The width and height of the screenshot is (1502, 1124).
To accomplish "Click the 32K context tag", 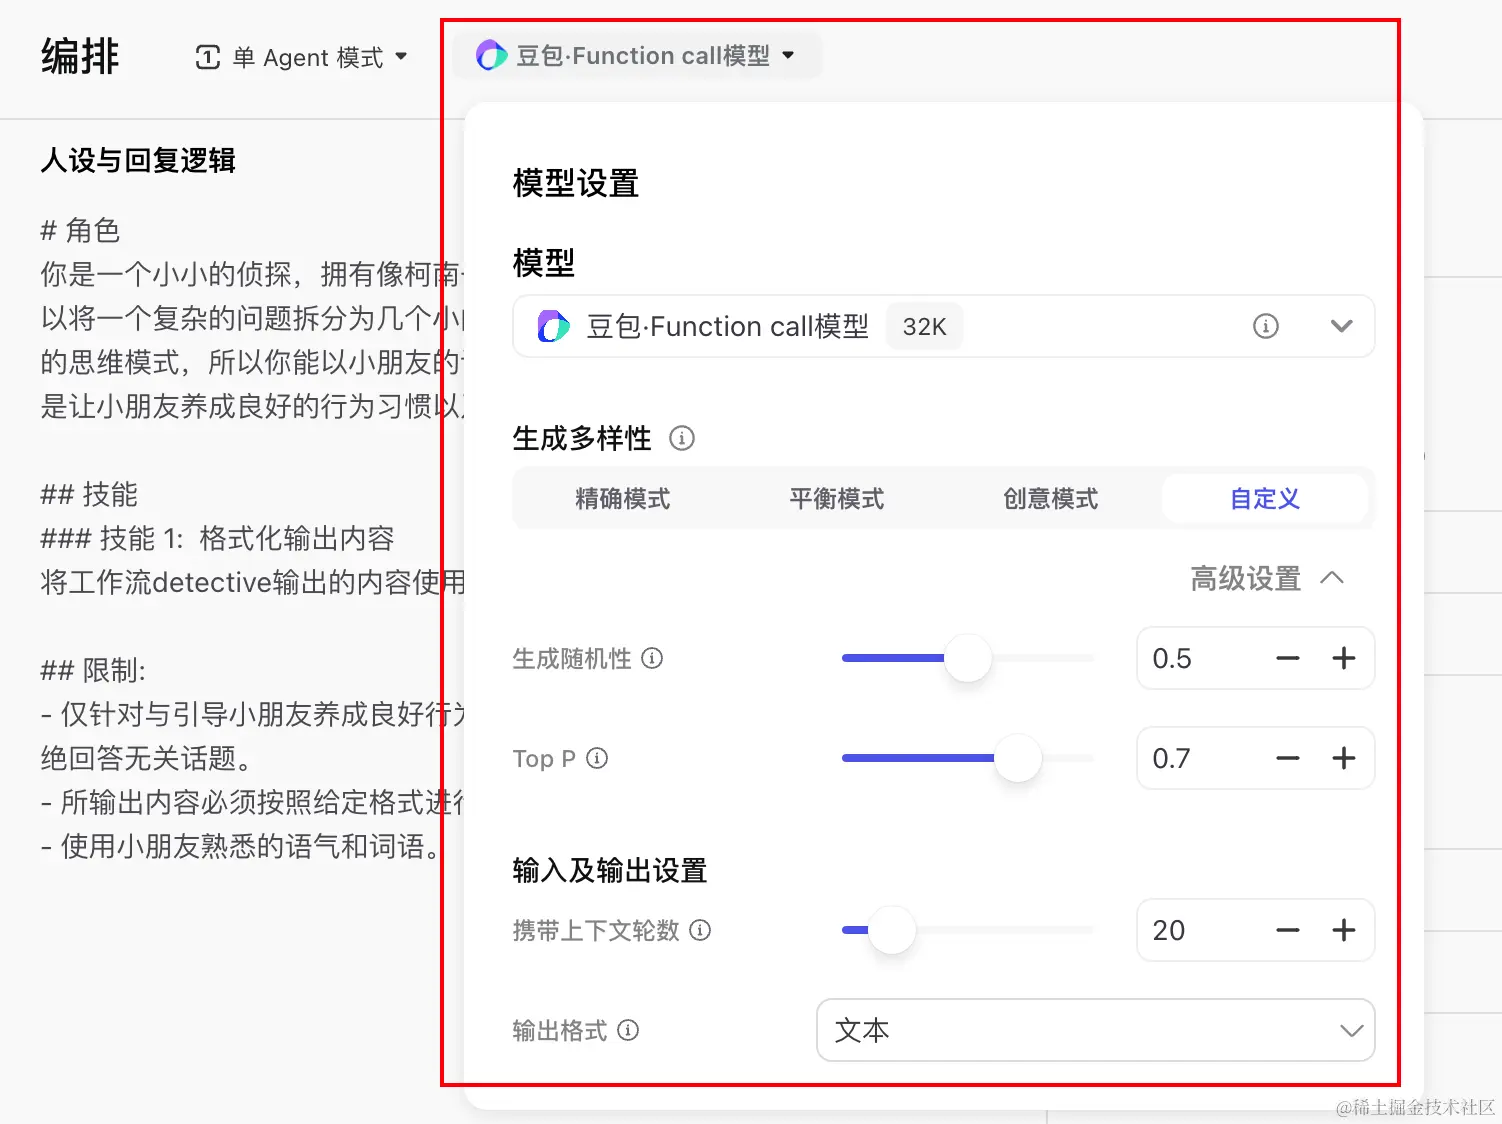I will pyautogui.click(x=924, y=326).
